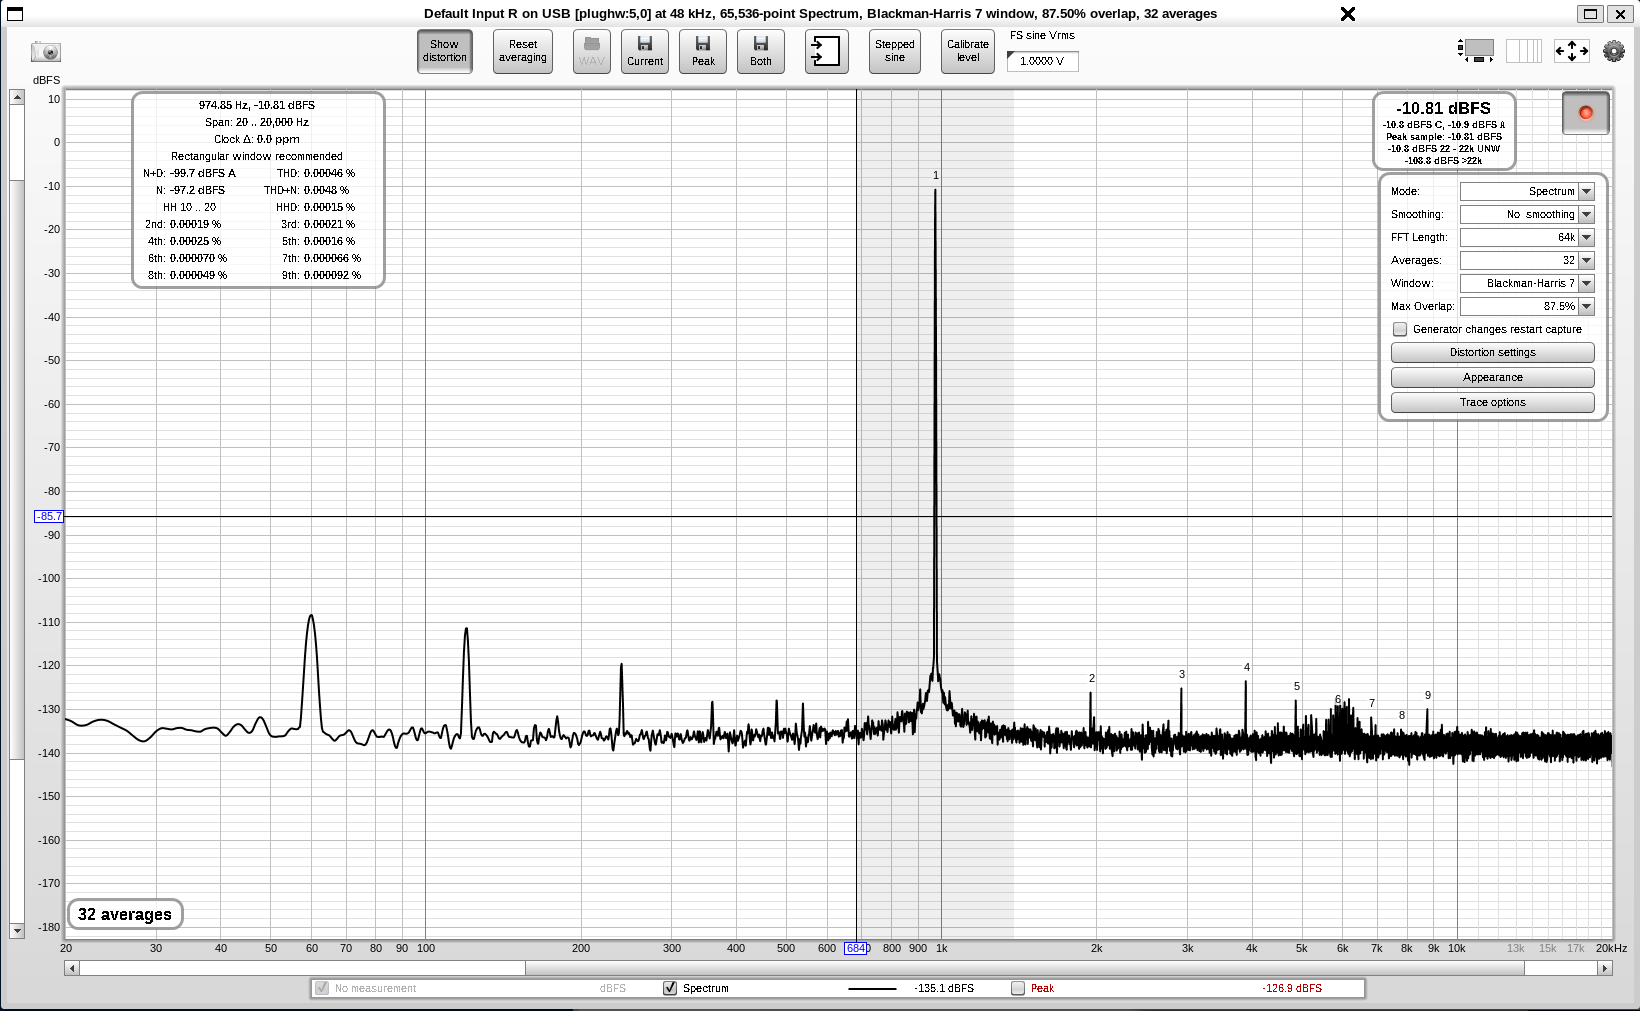Click the harmonic 4 marker label
Screen dimensions: 1640x1011
click(x=1247, y=667)
